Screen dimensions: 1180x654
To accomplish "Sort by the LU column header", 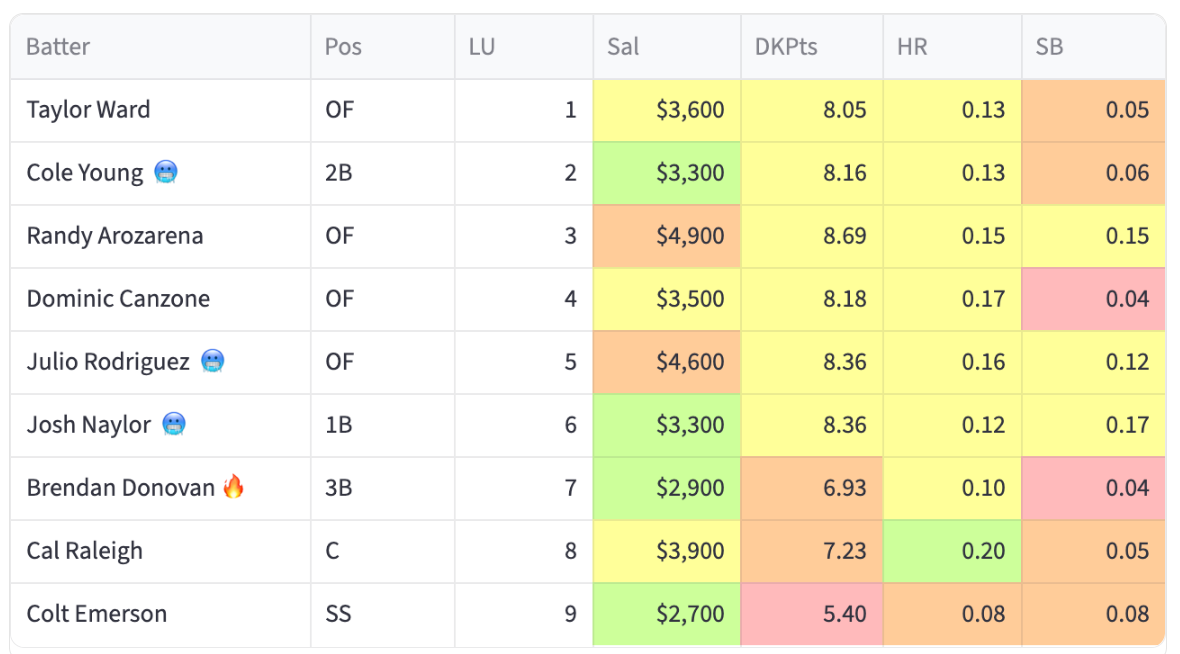I will click(482, 47).
